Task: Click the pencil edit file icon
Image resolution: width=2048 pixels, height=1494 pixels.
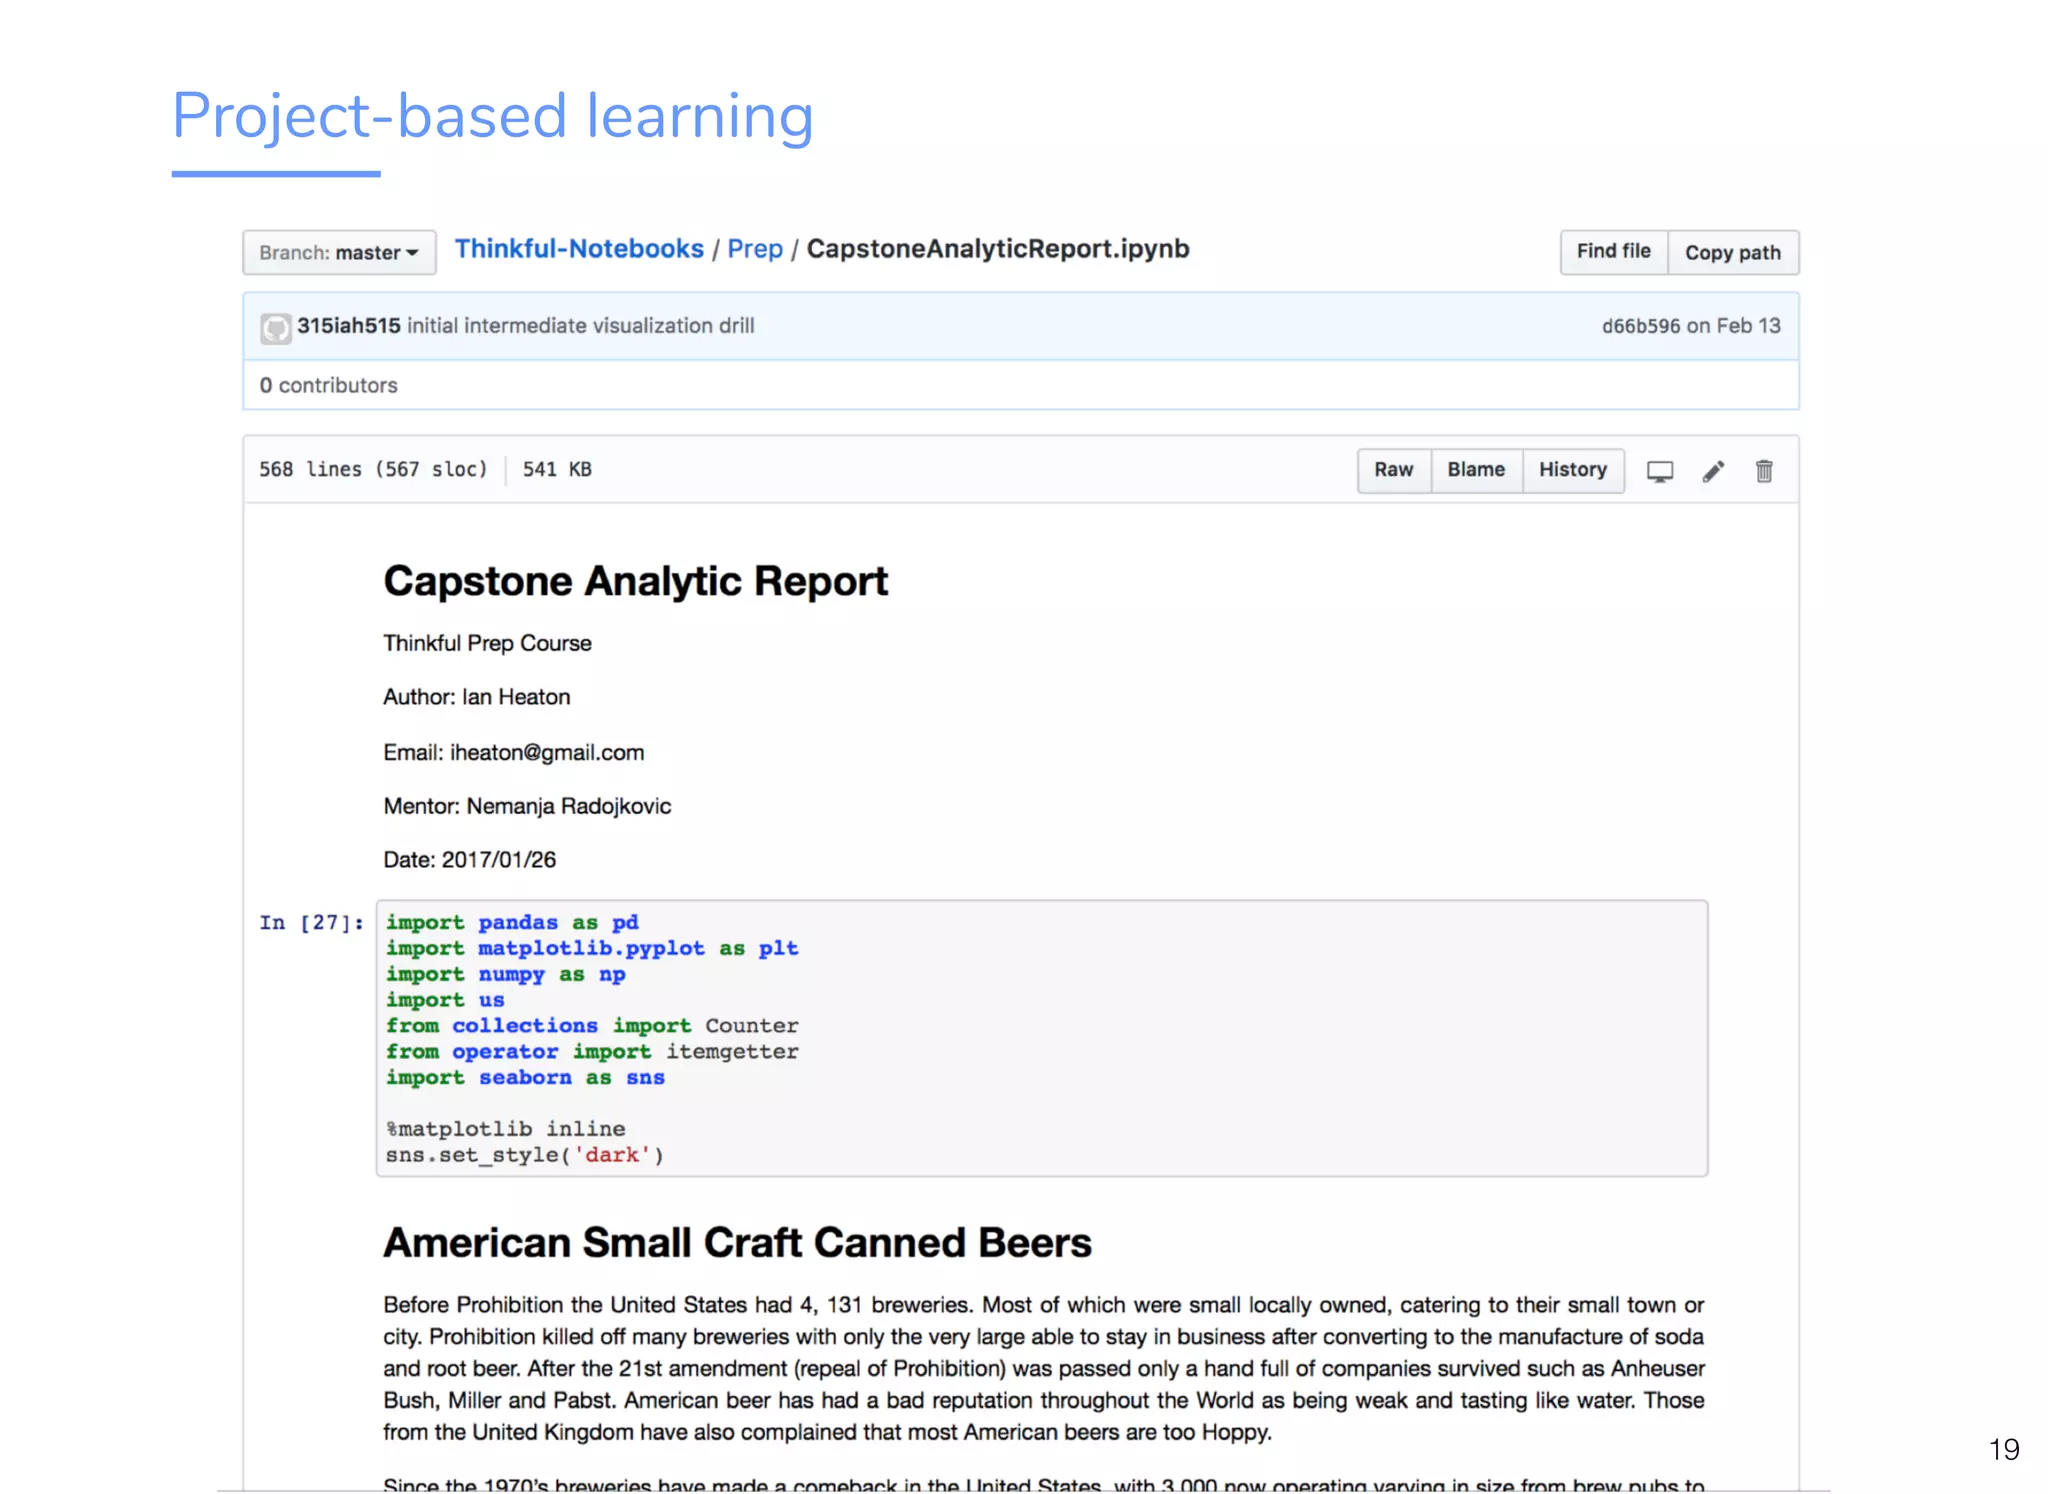Action: pos(1713,471)
